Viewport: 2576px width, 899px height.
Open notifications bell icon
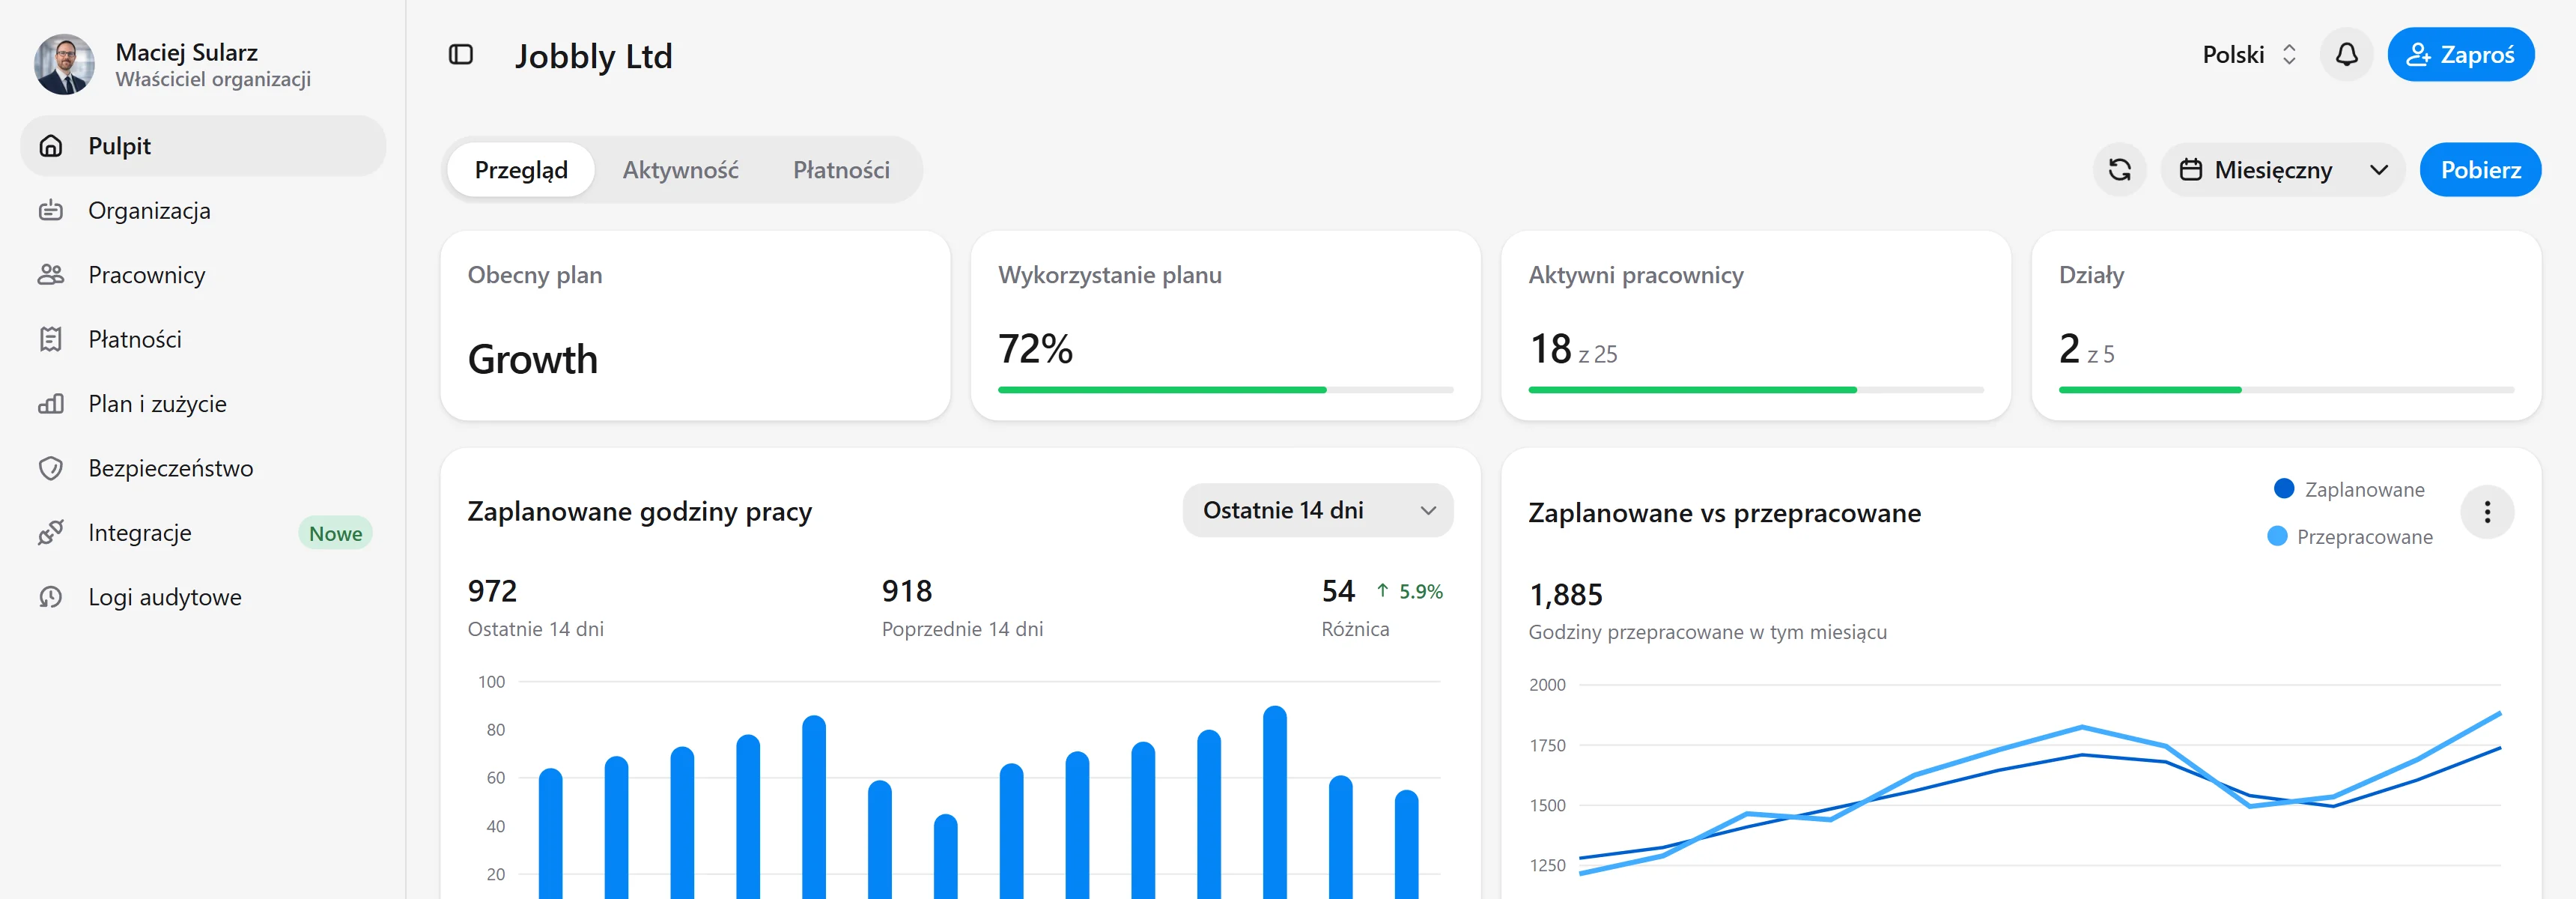tap(2346, 54)
